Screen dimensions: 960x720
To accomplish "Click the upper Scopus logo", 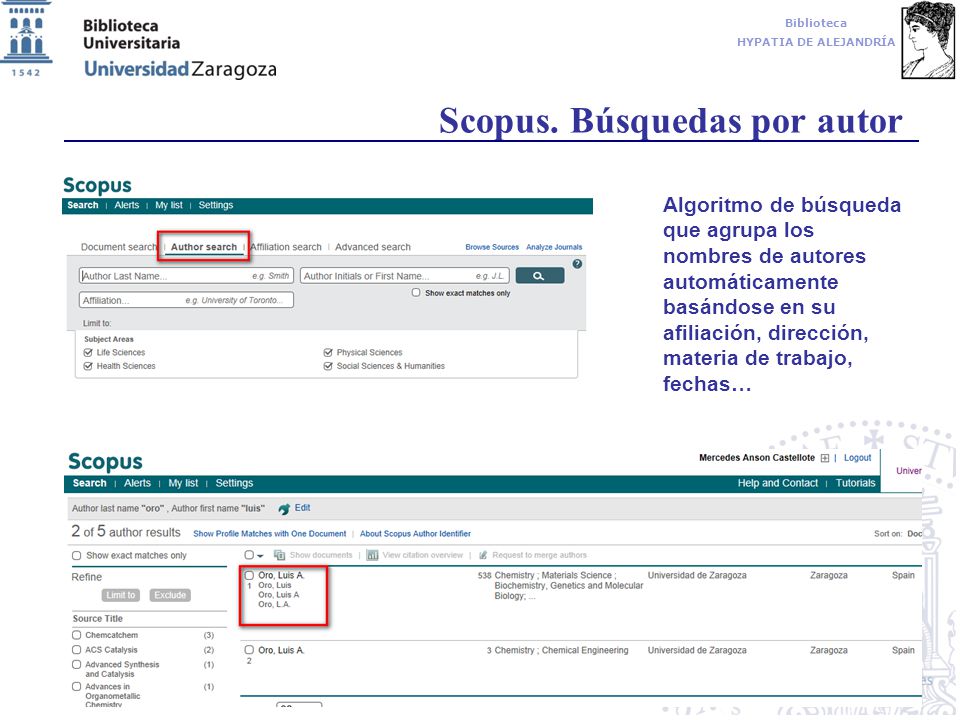I will (x=97, y=185).
